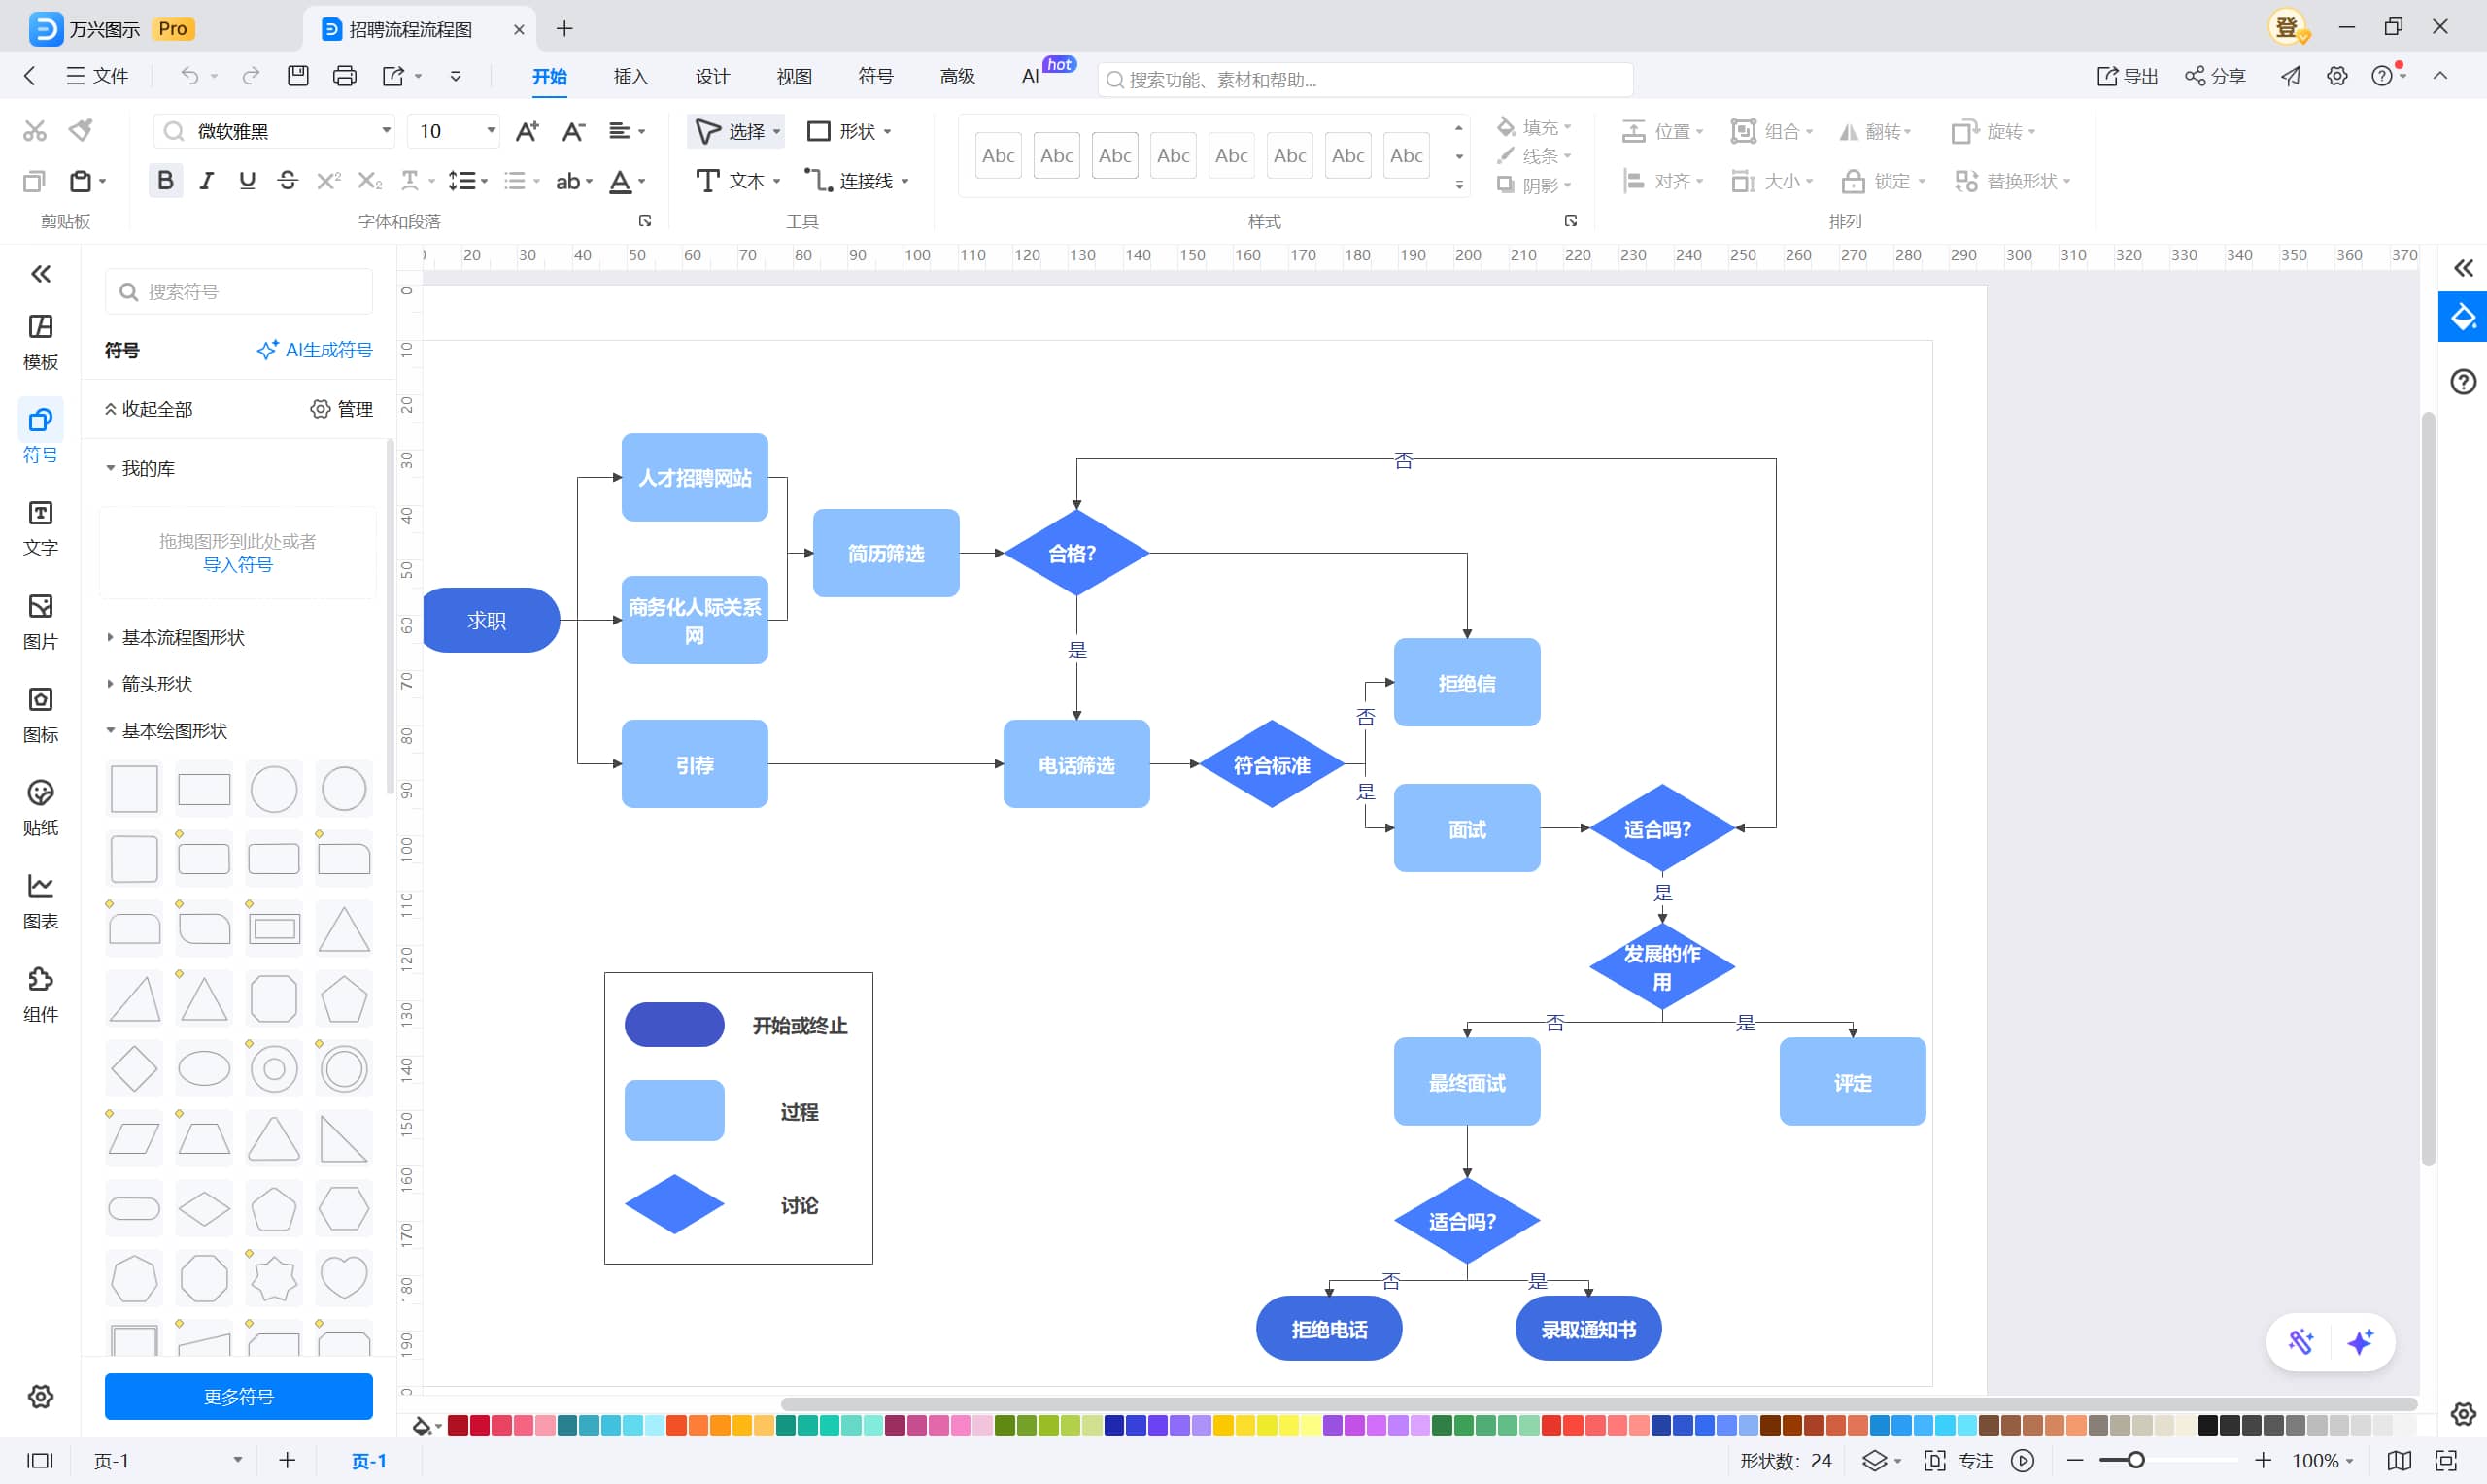Toggle Italic formatting
The width and height of the screenshot is (2487, 1484).
206,181
